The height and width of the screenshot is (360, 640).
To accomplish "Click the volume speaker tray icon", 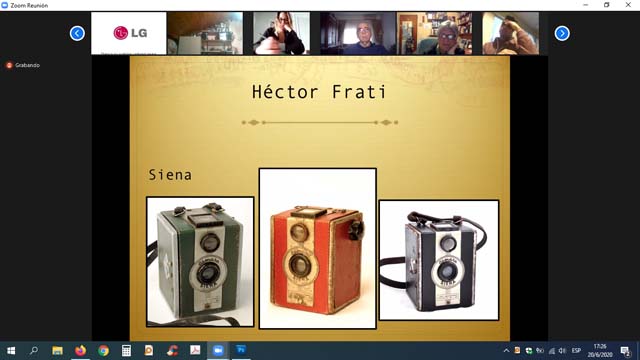I will pyautogui.click(x=562, y=351).
